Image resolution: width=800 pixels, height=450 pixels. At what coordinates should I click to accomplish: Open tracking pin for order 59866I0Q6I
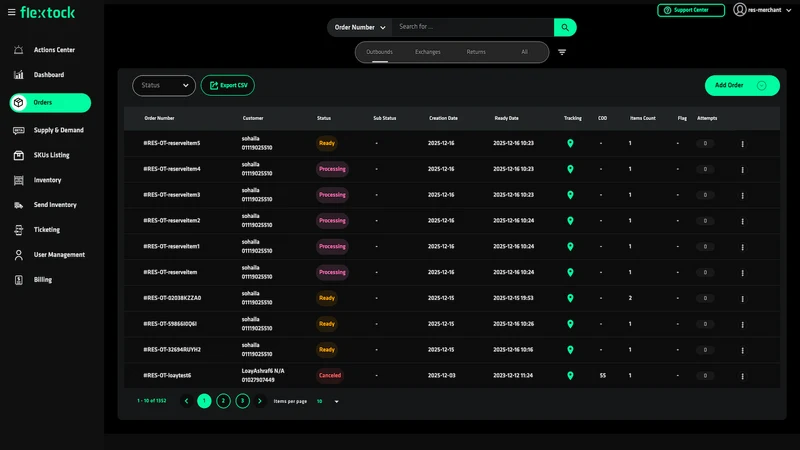570,324
